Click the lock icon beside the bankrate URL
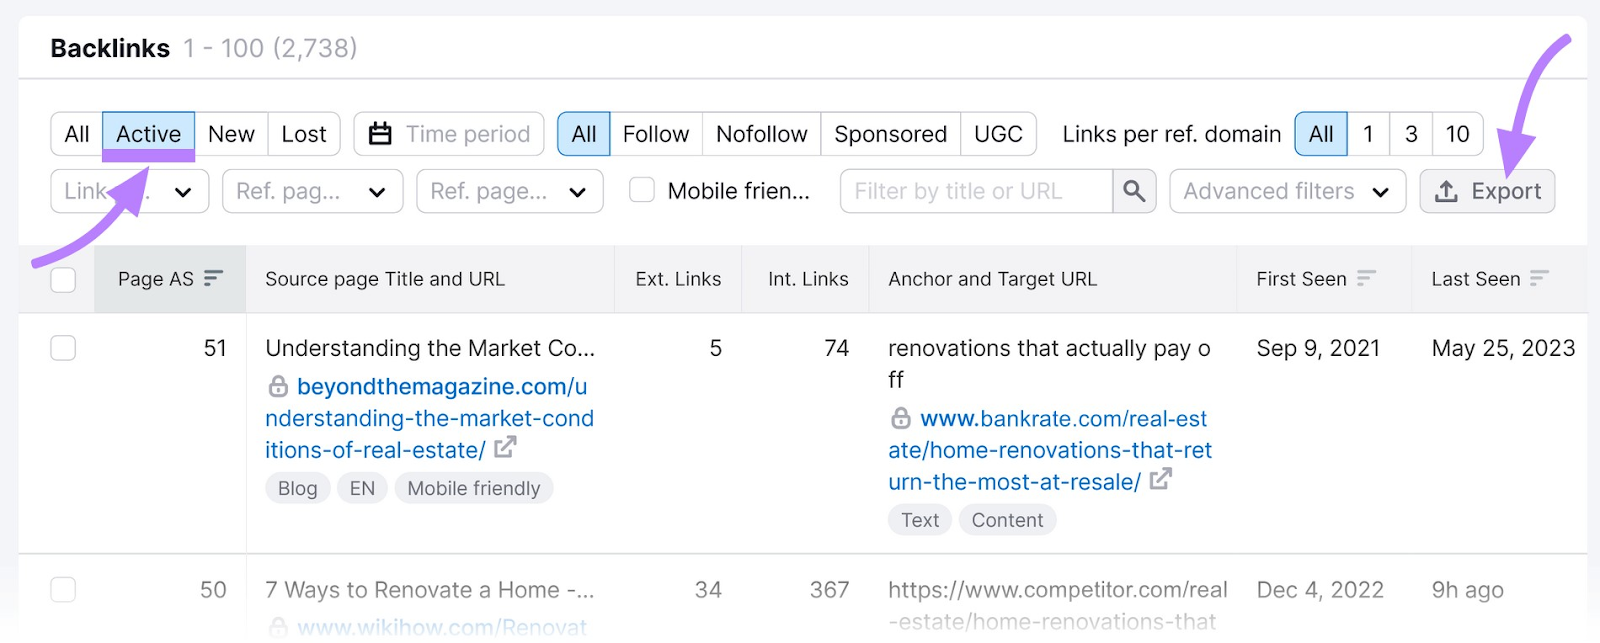Viewport: 1600px width, 643px height. [899, 418]
